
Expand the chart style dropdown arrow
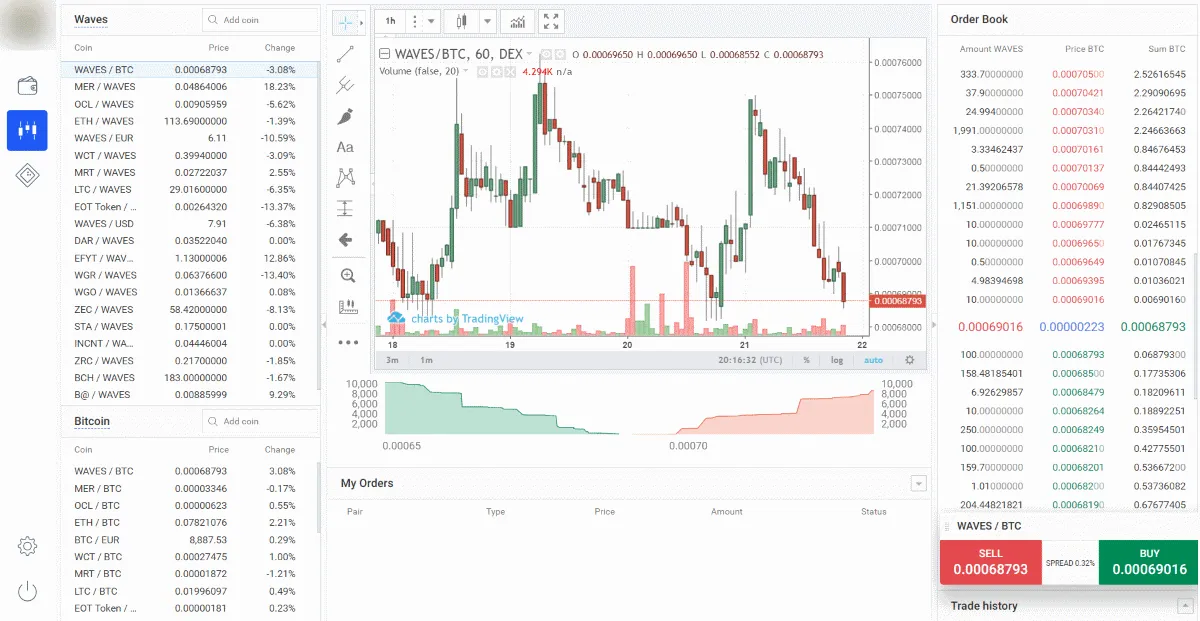click(x=487, y=21)
